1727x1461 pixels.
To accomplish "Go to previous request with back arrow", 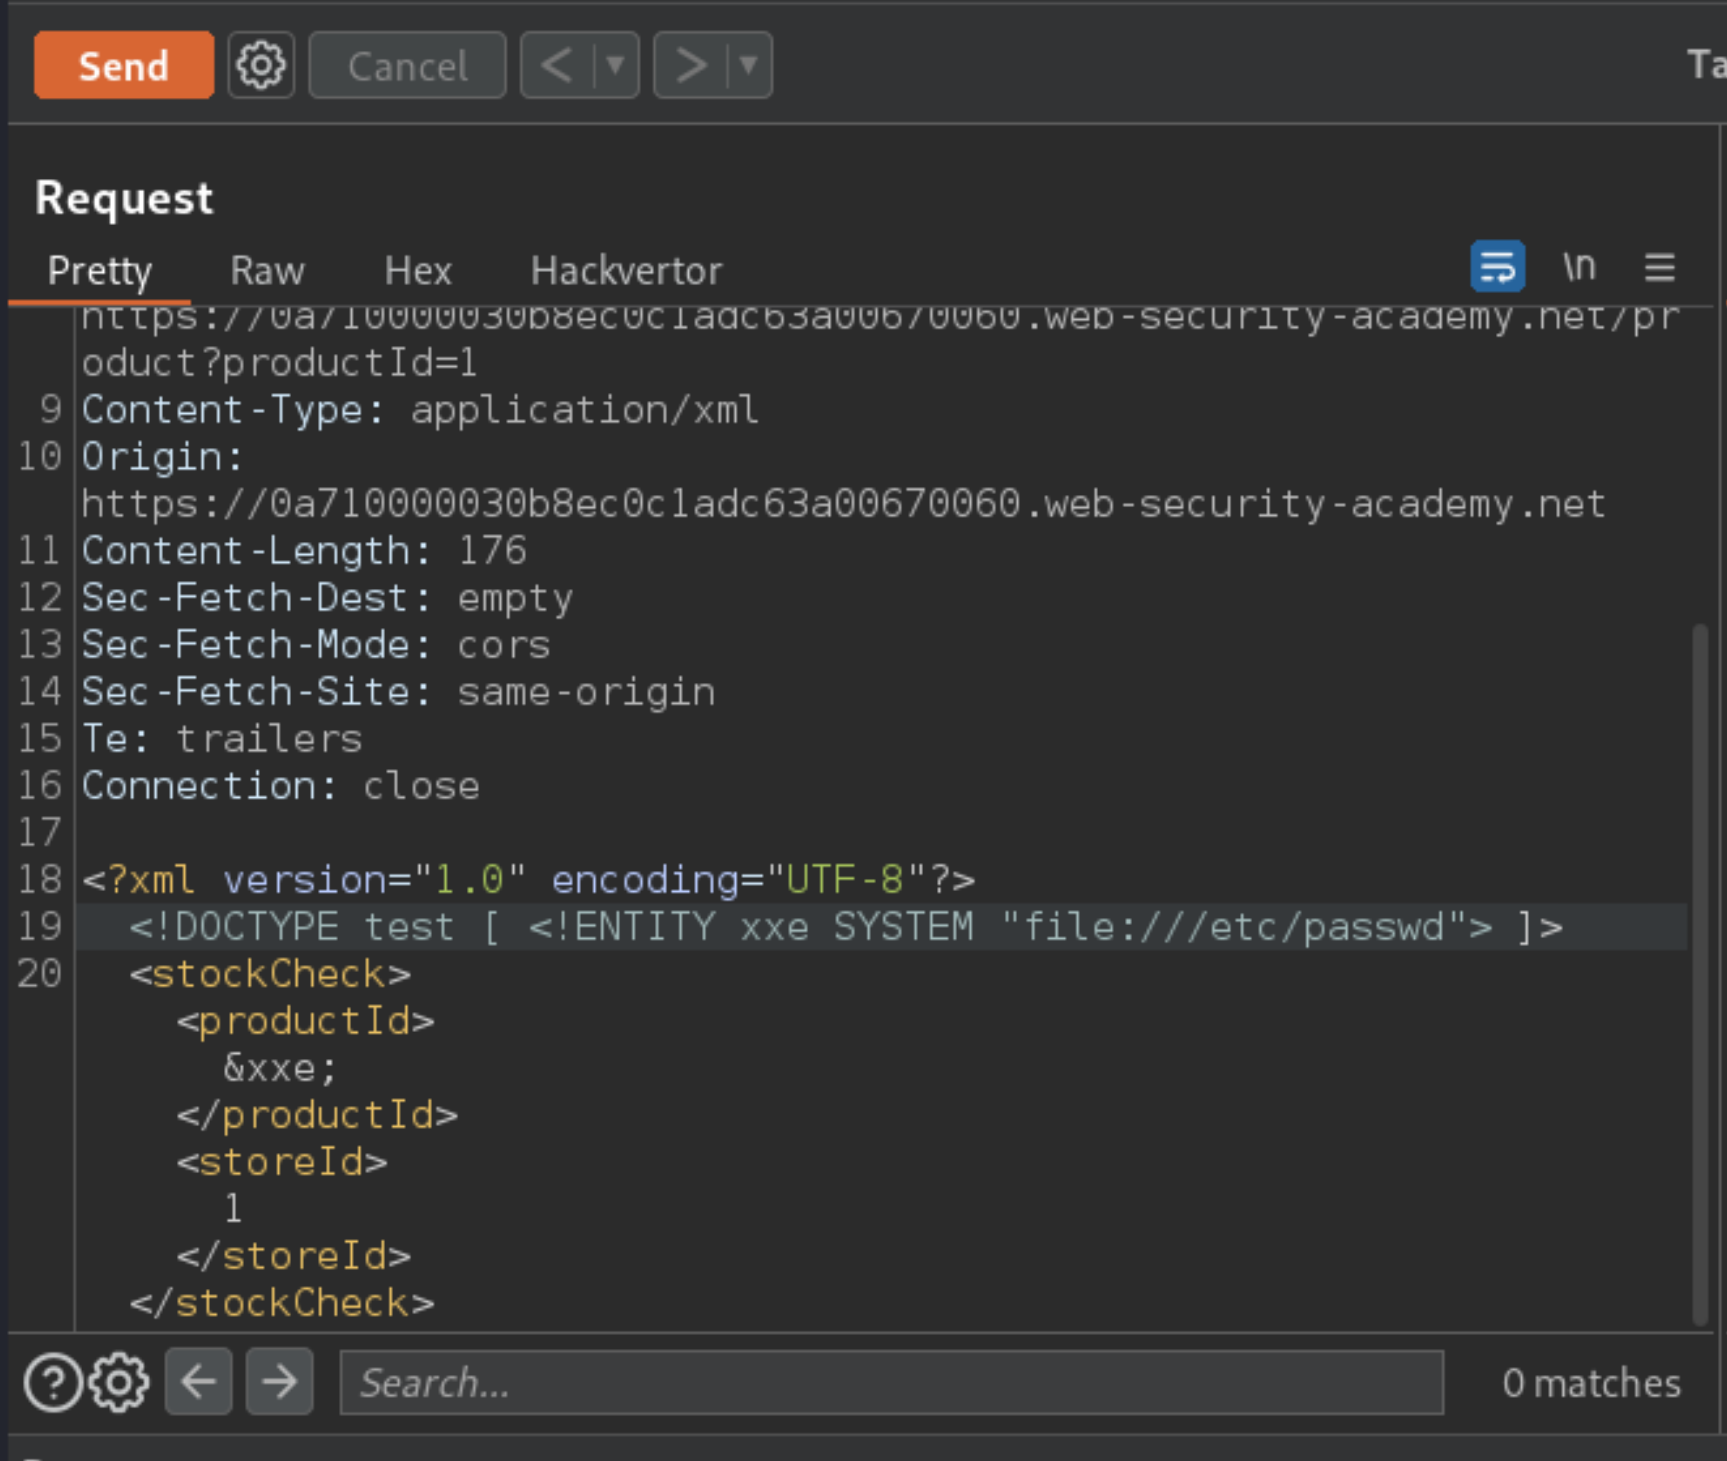I will 557,65.
